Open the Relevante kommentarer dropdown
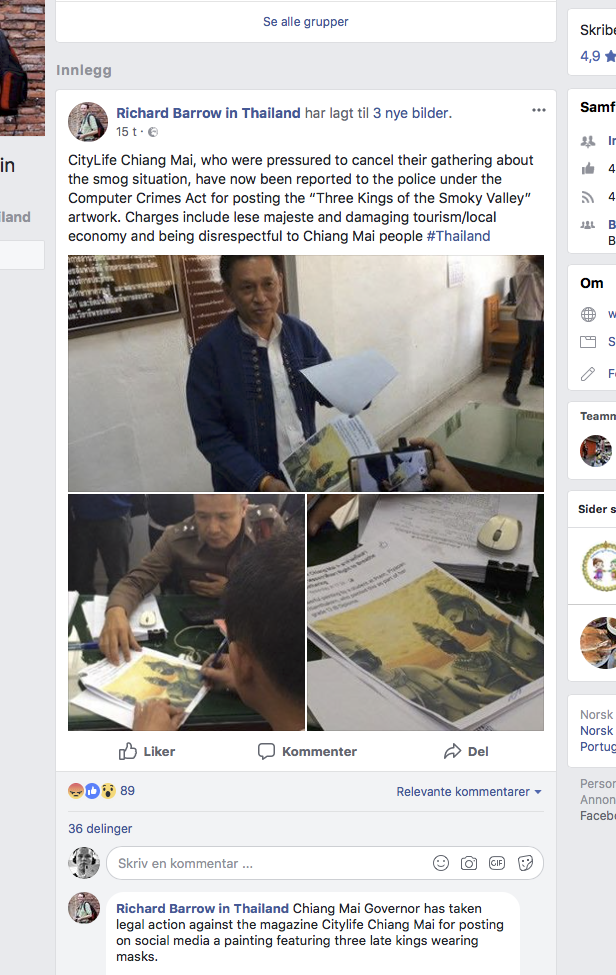The width and height of the screenshot is (616, 975). (469, 792)
